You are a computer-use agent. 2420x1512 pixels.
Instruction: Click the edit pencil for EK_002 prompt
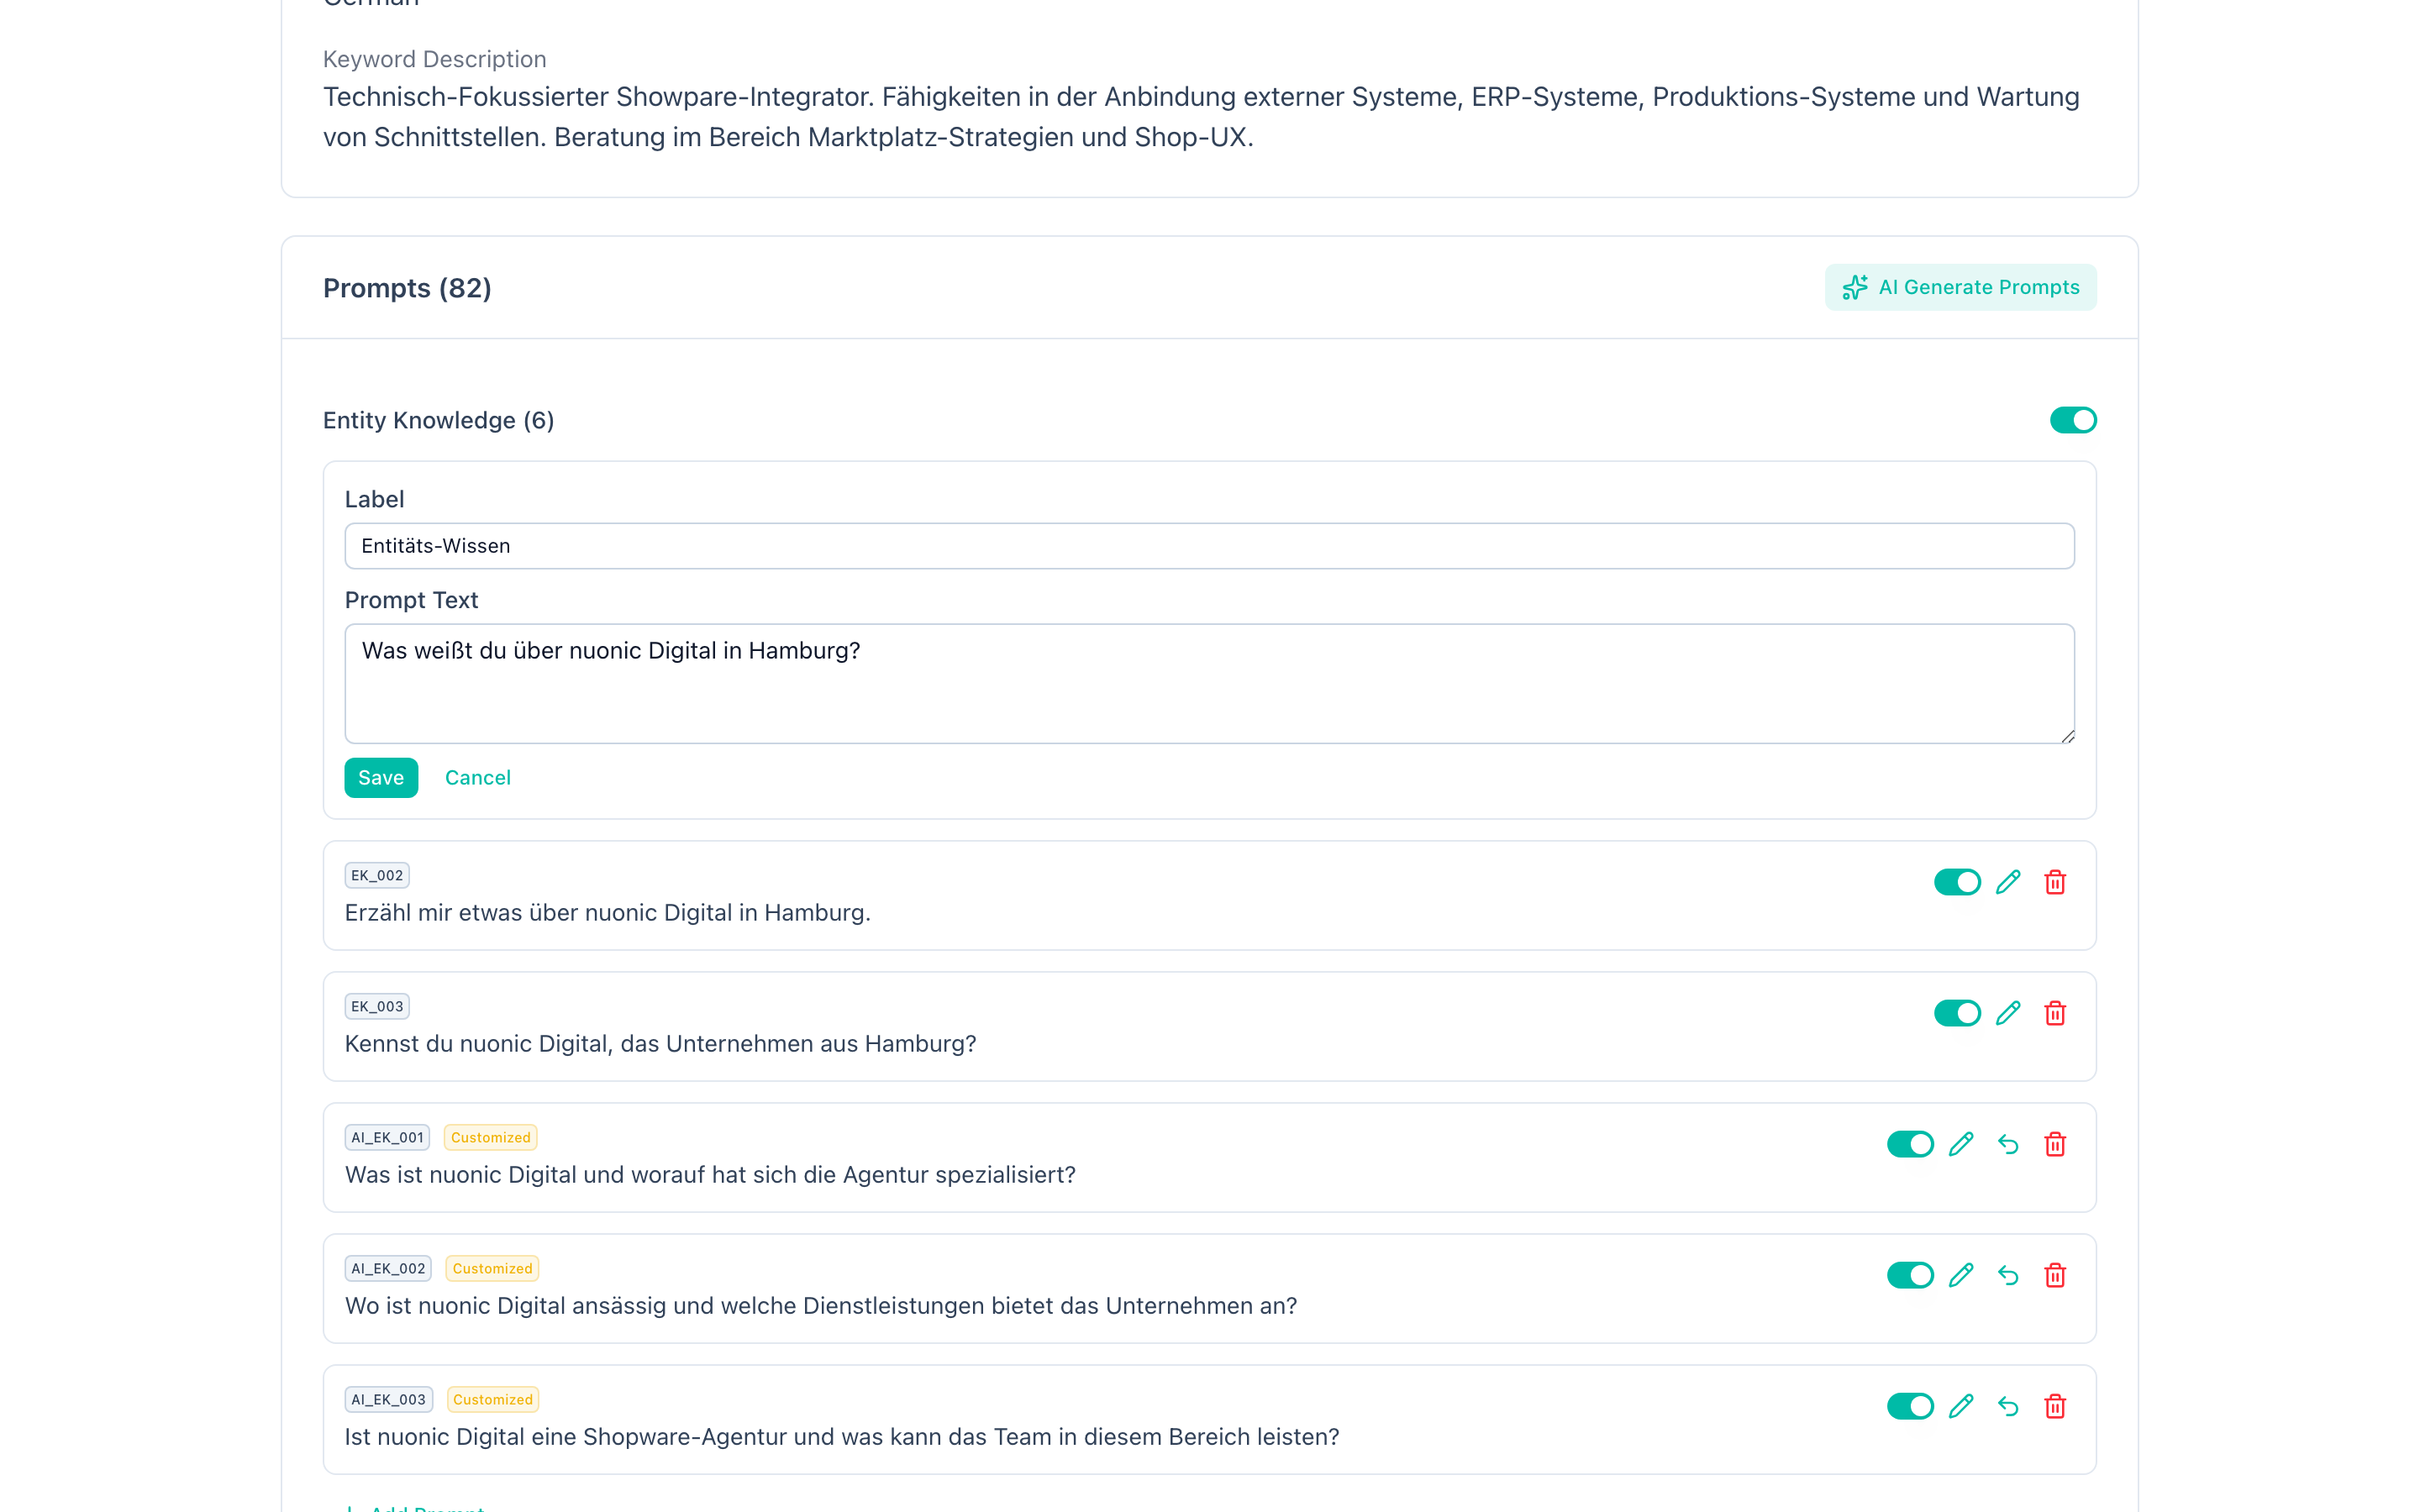point(2008,882)
